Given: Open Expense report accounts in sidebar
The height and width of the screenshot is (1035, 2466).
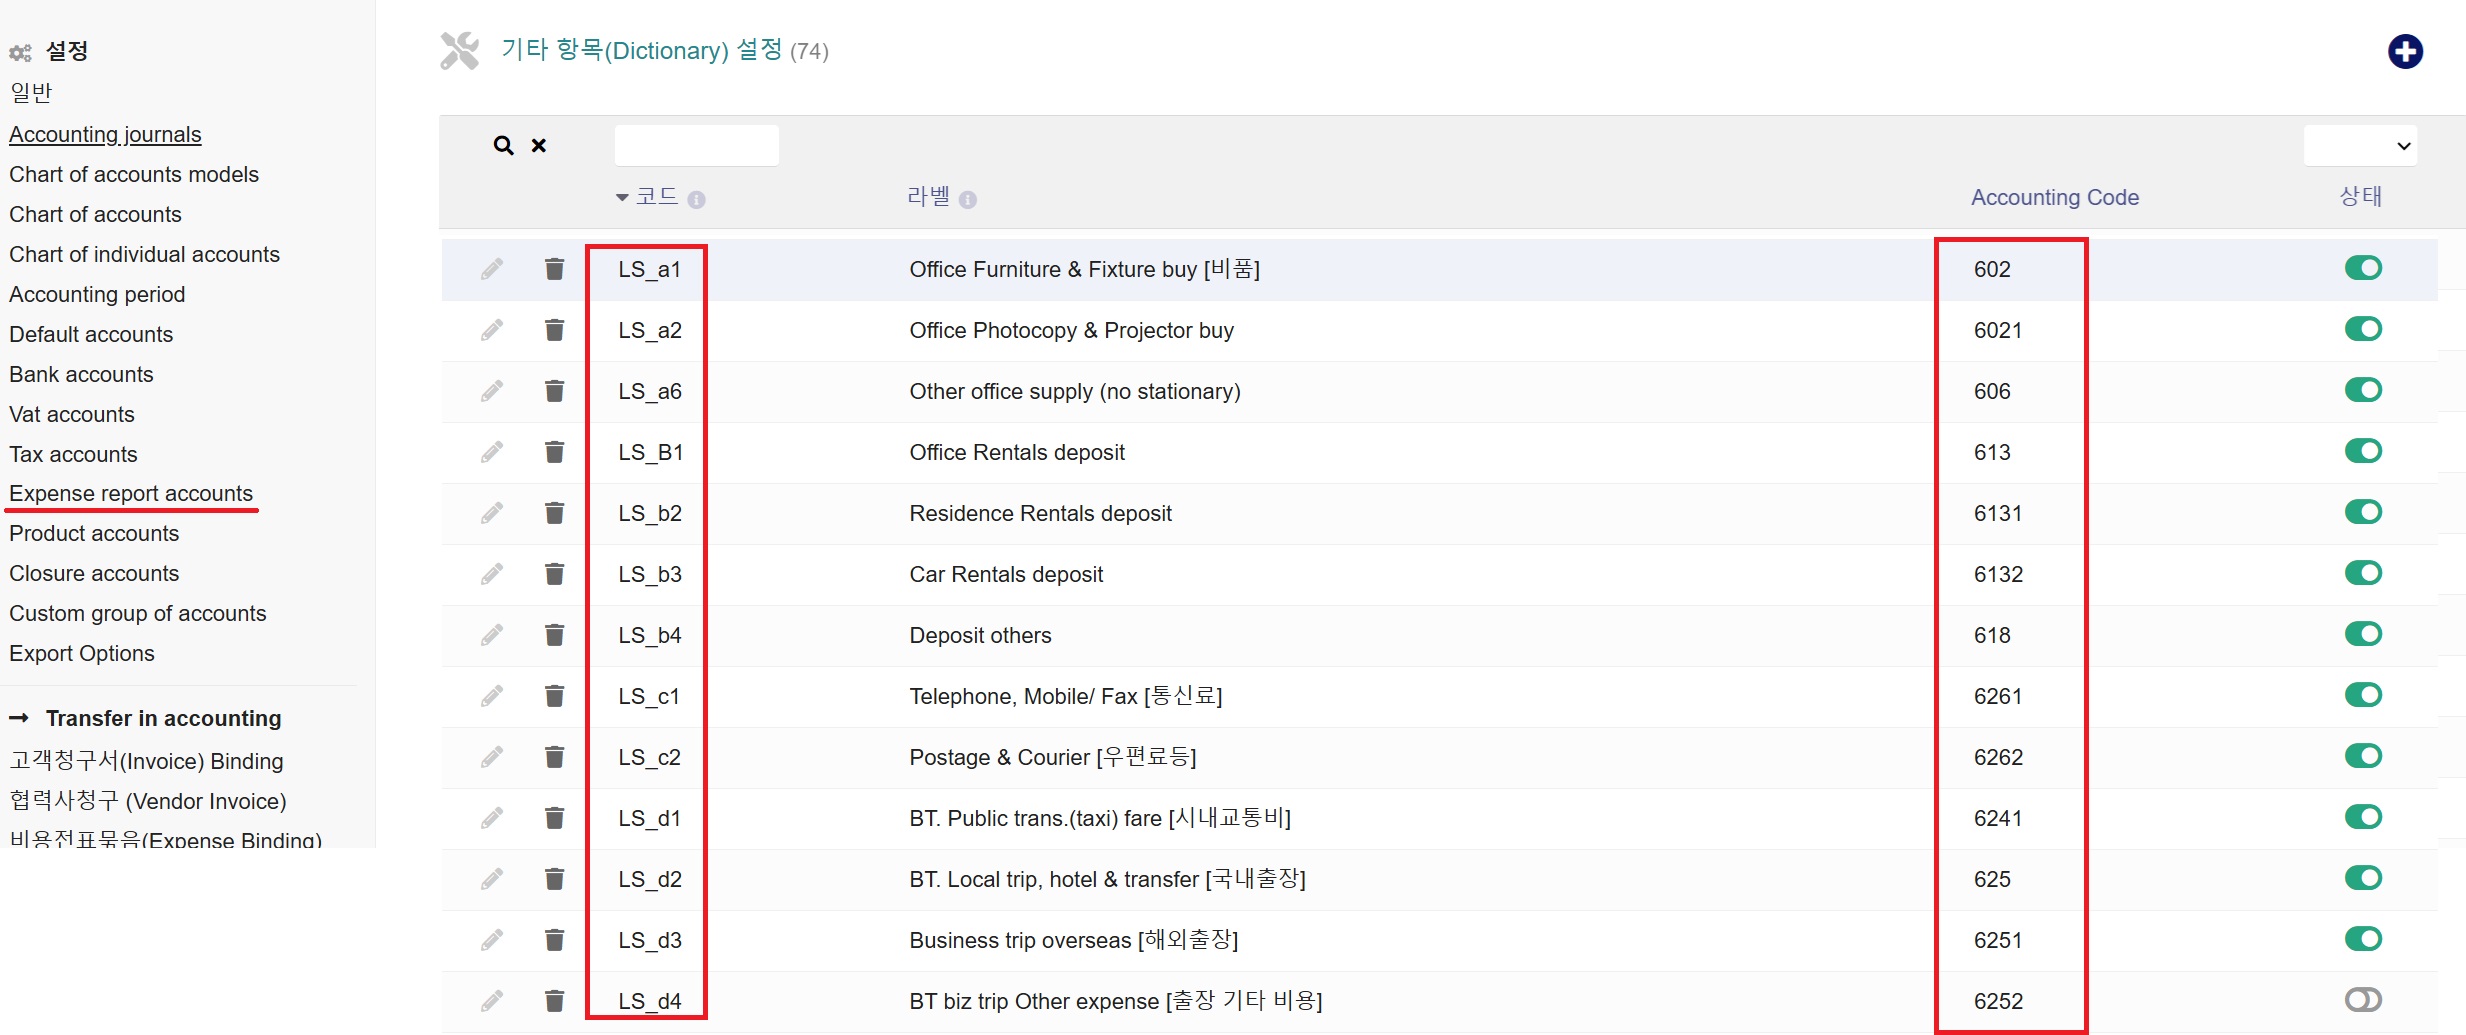Looking at the screenshot, I should pos(131,494).
